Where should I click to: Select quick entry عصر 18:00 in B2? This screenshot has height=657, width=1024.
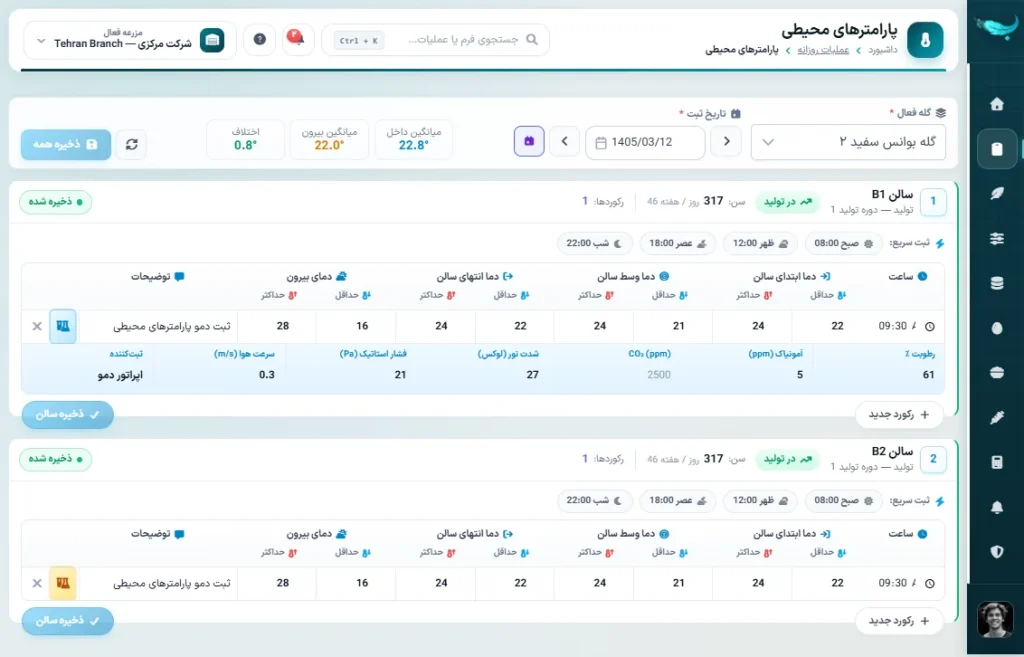[677, 500]
